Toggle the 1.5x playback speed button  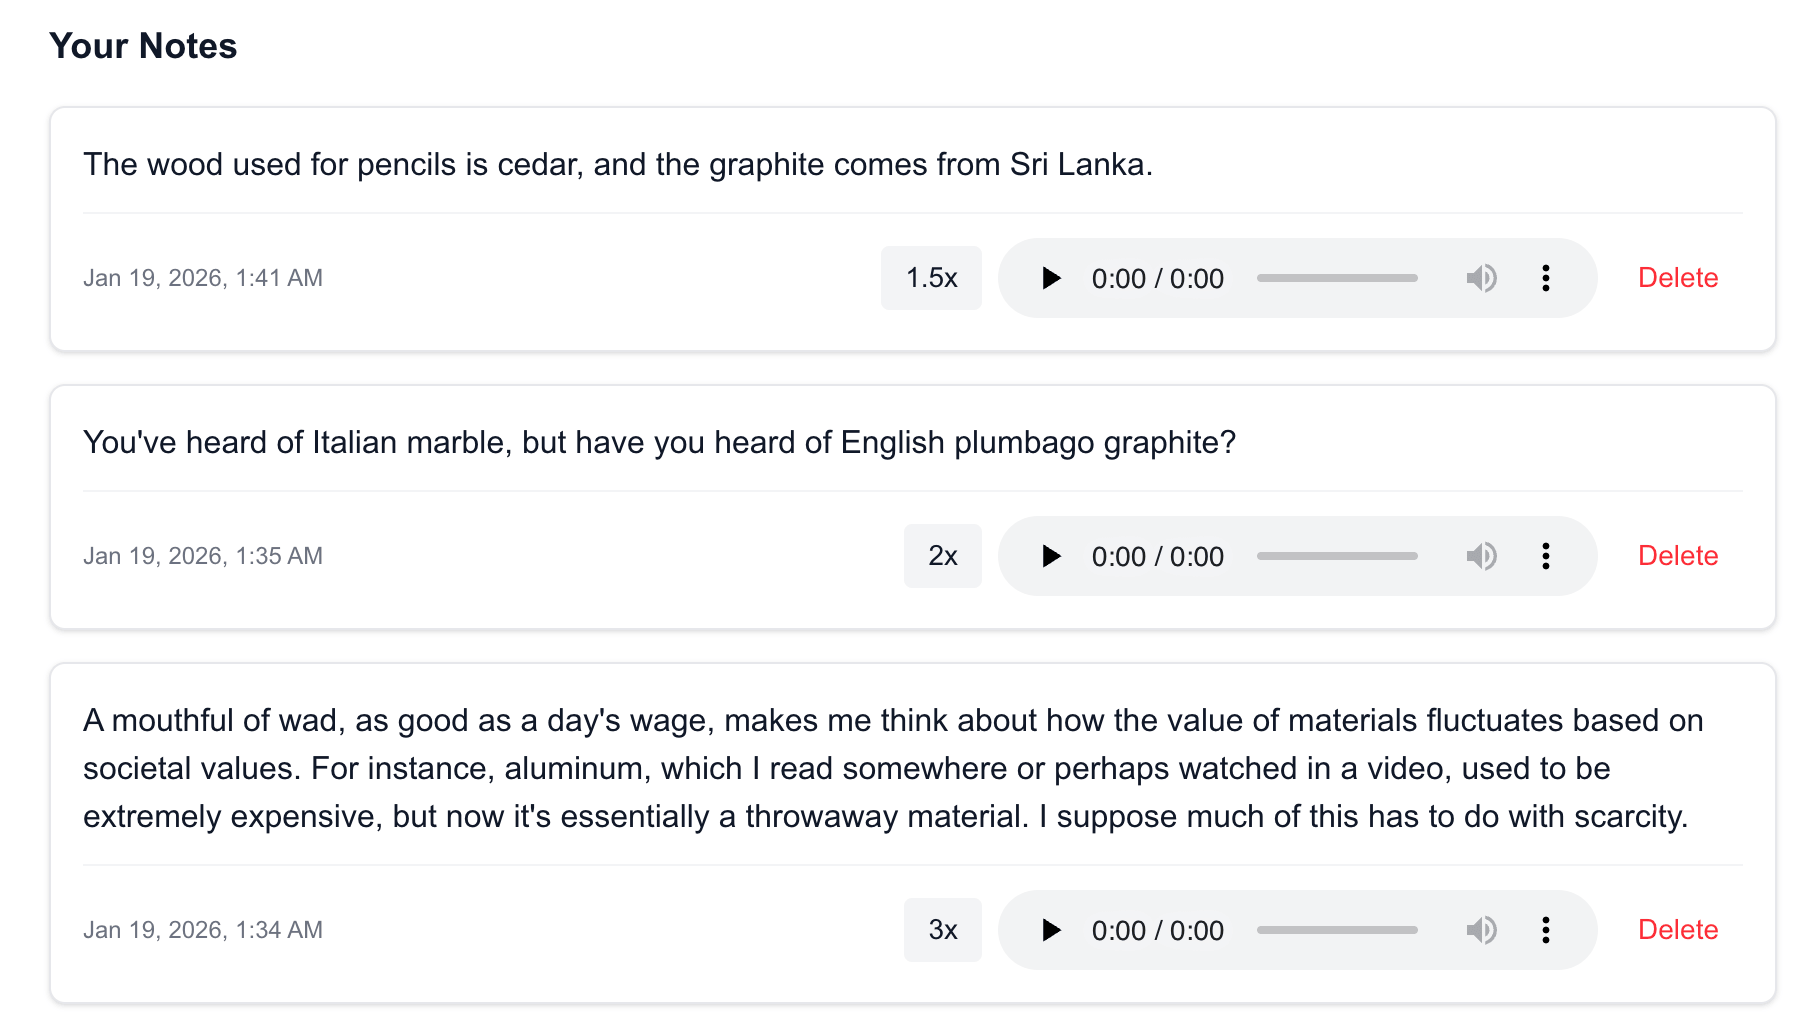tap(931, 278)
